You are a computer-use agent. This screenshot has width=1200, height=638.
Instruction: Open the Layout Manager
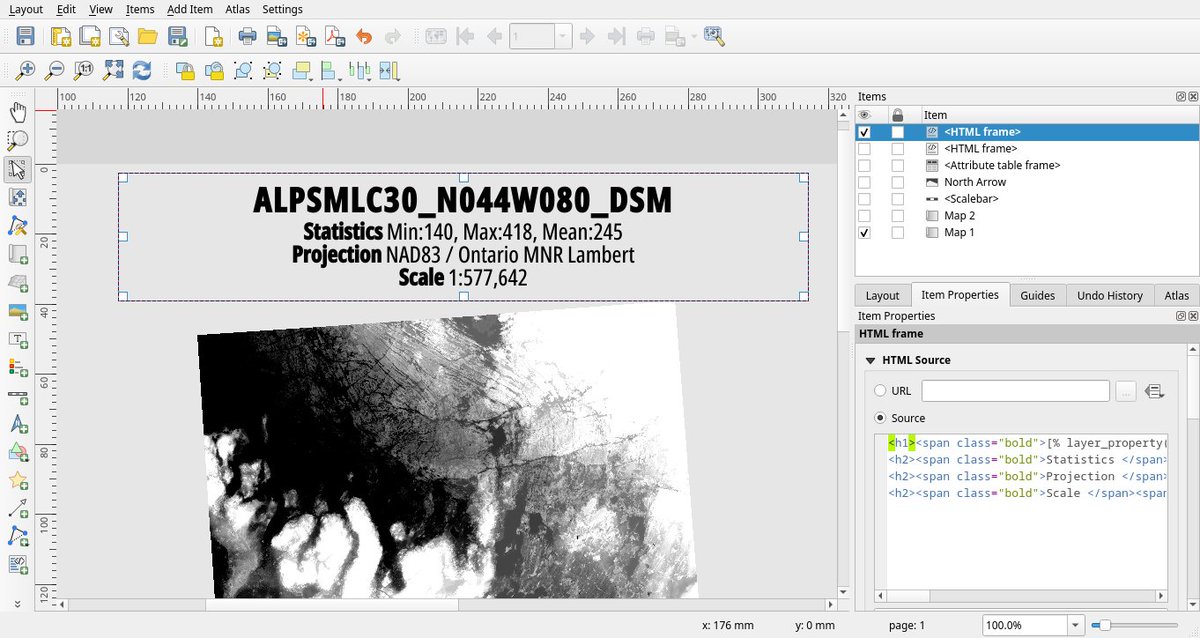(119, 37)
